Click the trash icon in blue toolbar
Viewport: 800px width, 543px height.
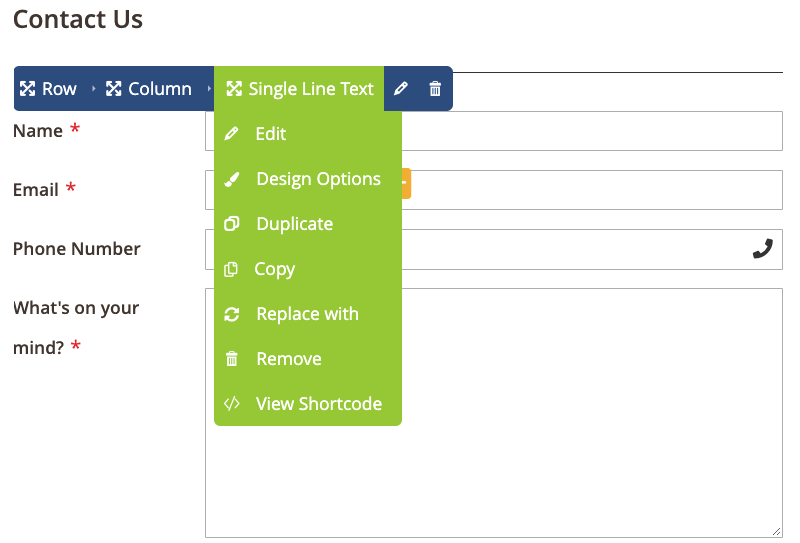point(435,89)
